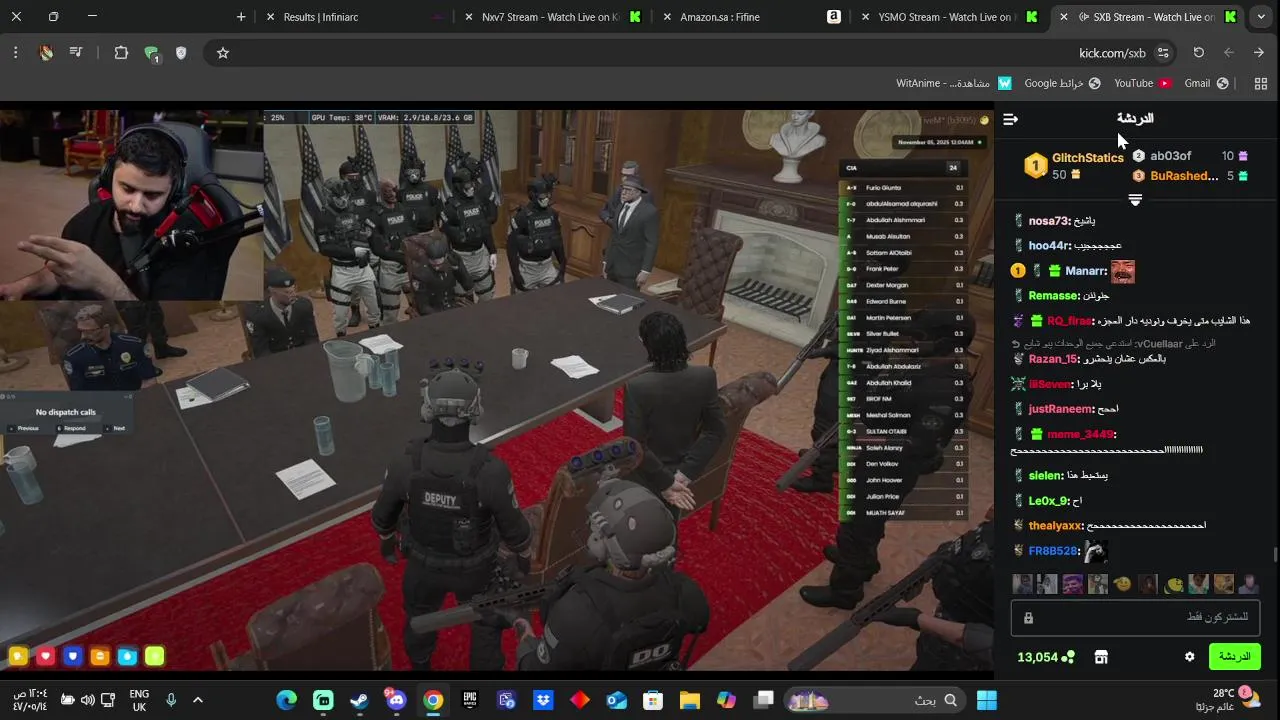Switch ENG UK keyboard language
The image size is (1280, 720).
coord(139,700)
